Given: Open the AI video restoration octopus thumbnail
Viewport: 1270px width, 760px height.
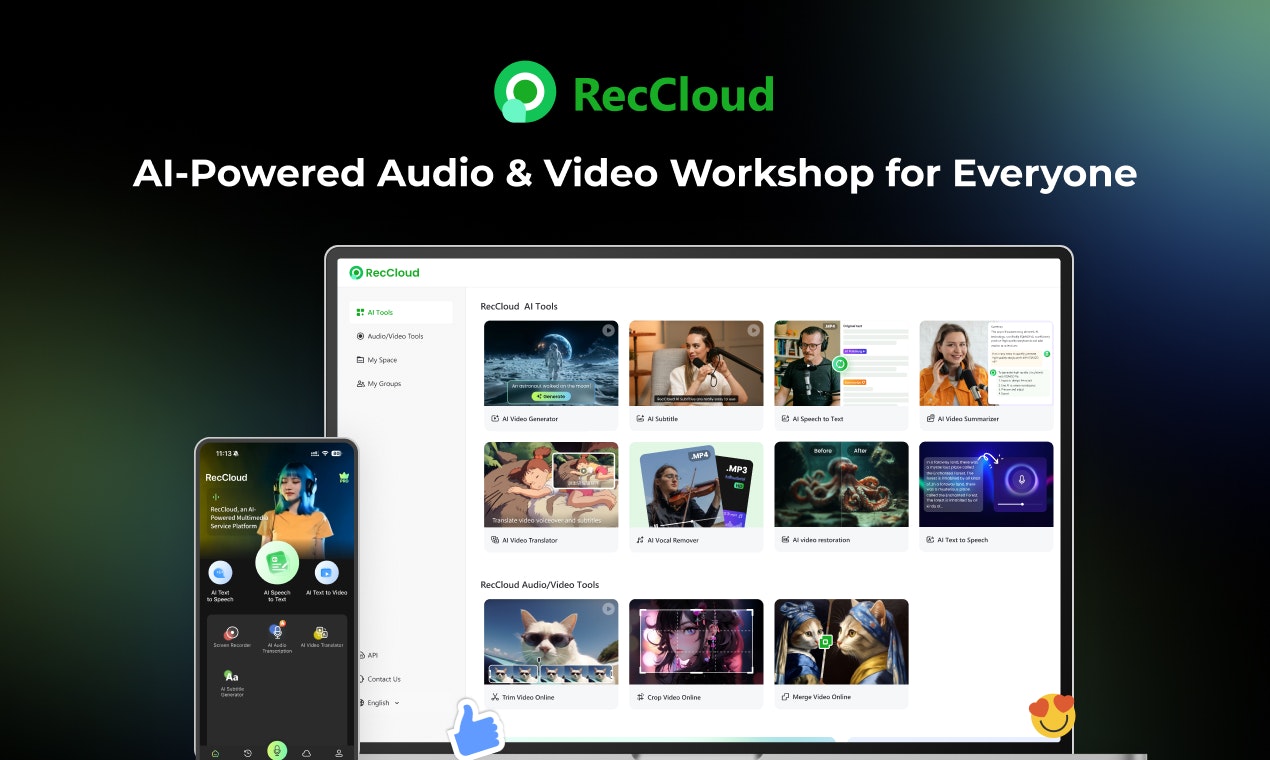Looking at the screenshot, I should [x=841, y=484].
